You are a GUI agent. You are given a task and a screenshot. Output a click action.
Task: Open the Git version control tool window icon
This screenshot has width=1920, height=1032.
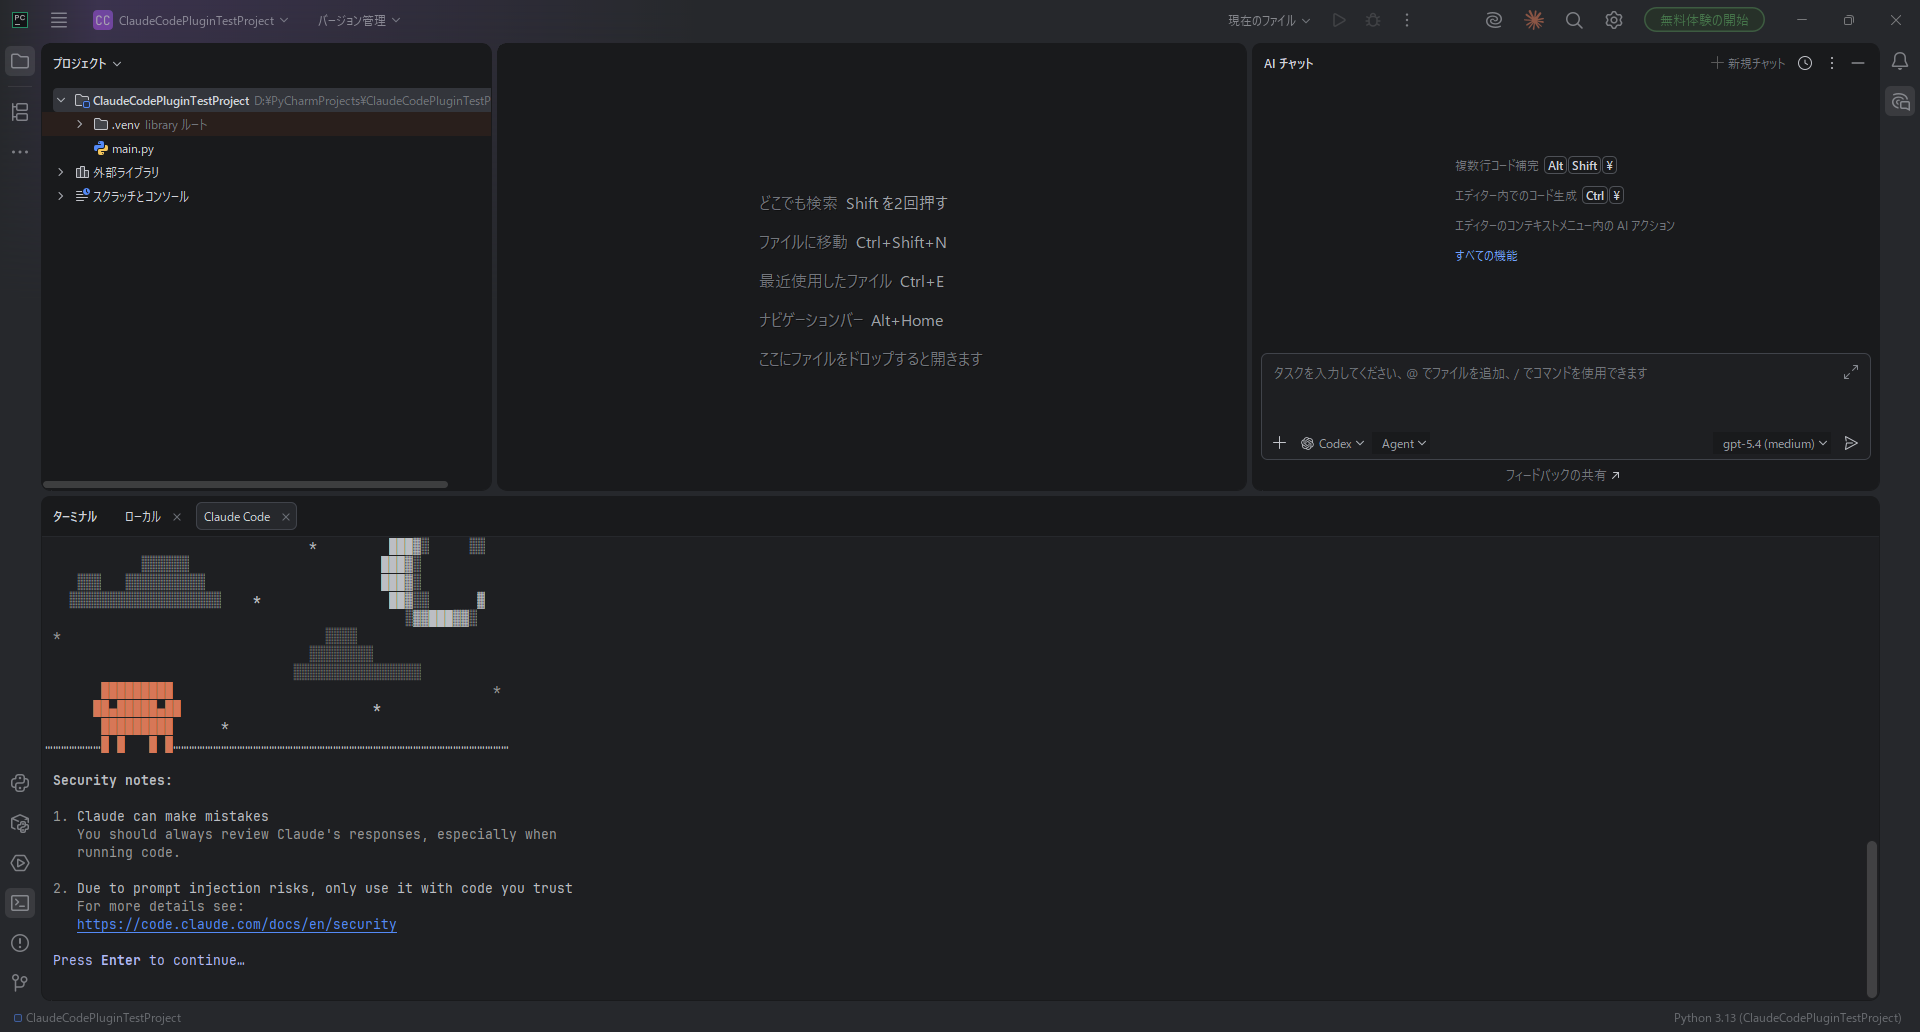20,983
